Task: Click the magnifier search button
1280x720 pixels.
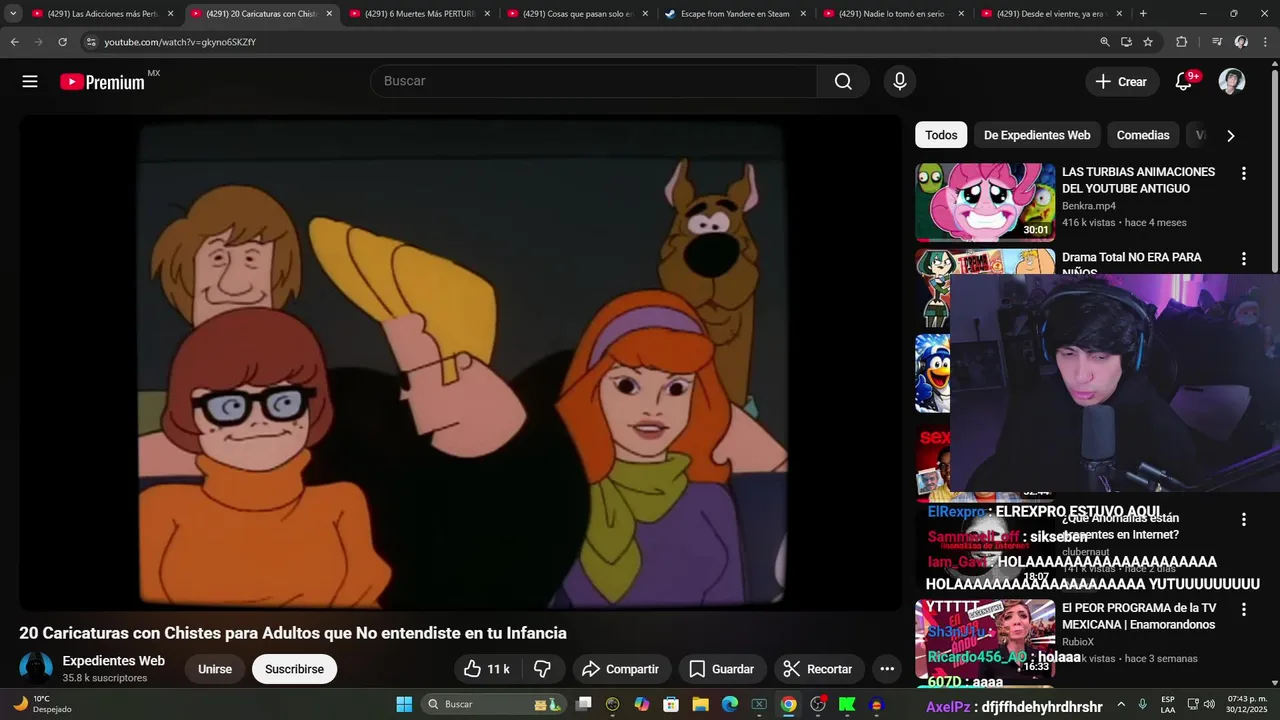Action: pos(843,81)
